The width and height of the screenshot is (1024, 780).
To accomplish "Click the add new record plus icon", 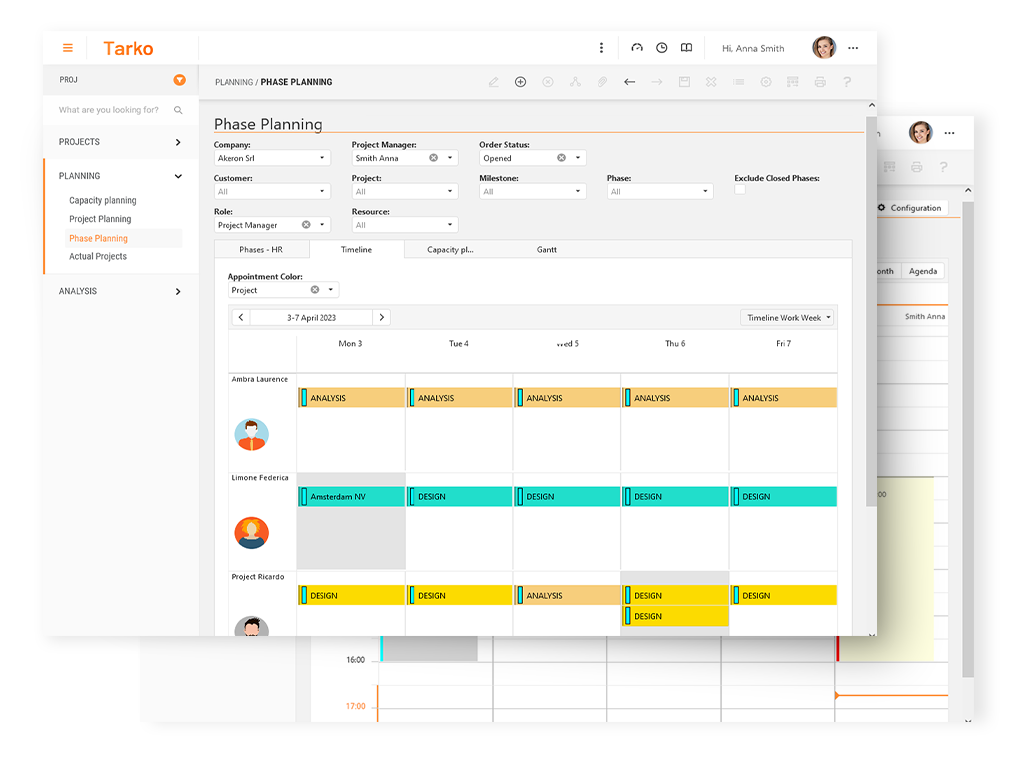I will pos(520,82).
